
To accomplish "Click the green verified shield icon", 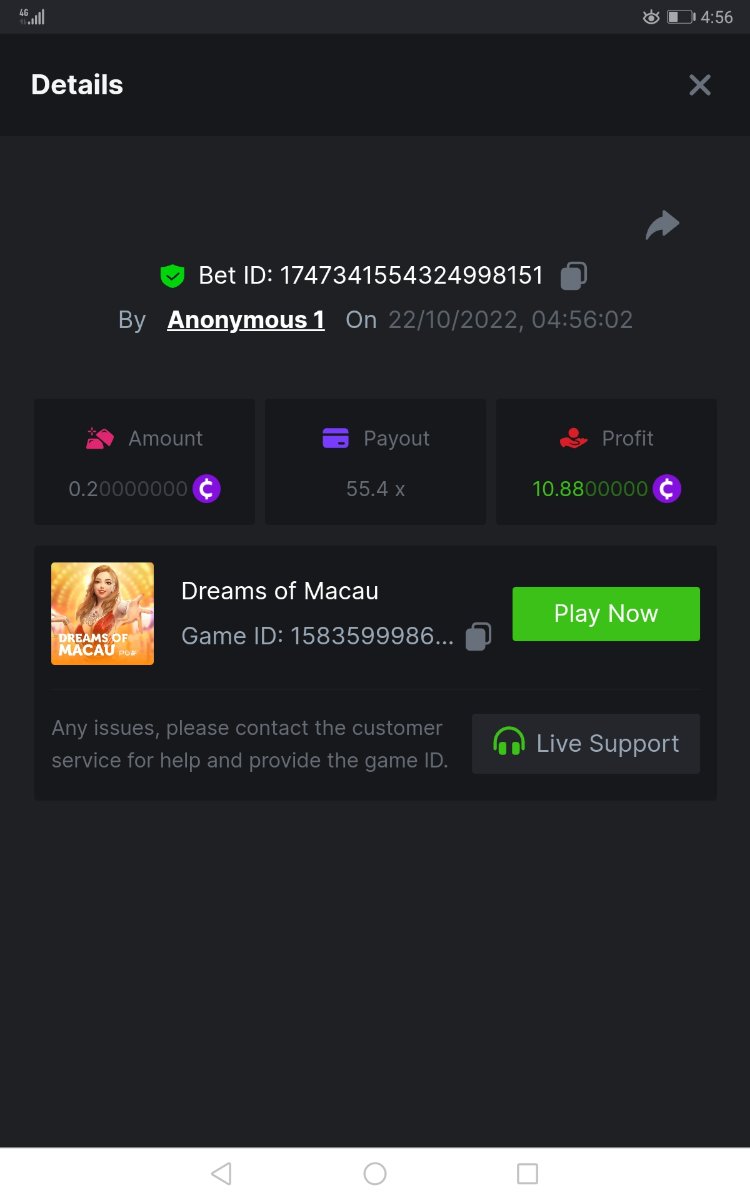I will point(173,275).
